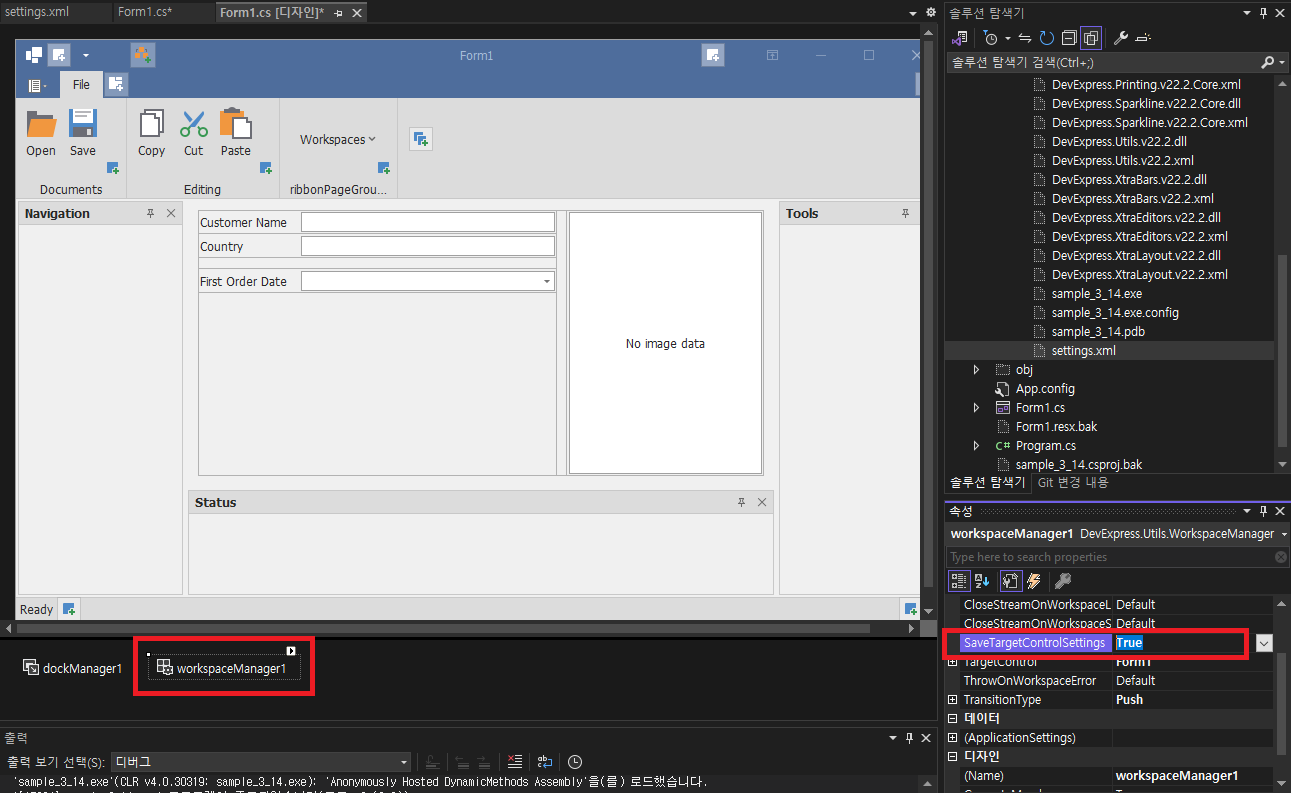This screenshot has width=1291, height=793.
Task: Click the application menu icon left of File tab
Action: click(x=36, y=86)
